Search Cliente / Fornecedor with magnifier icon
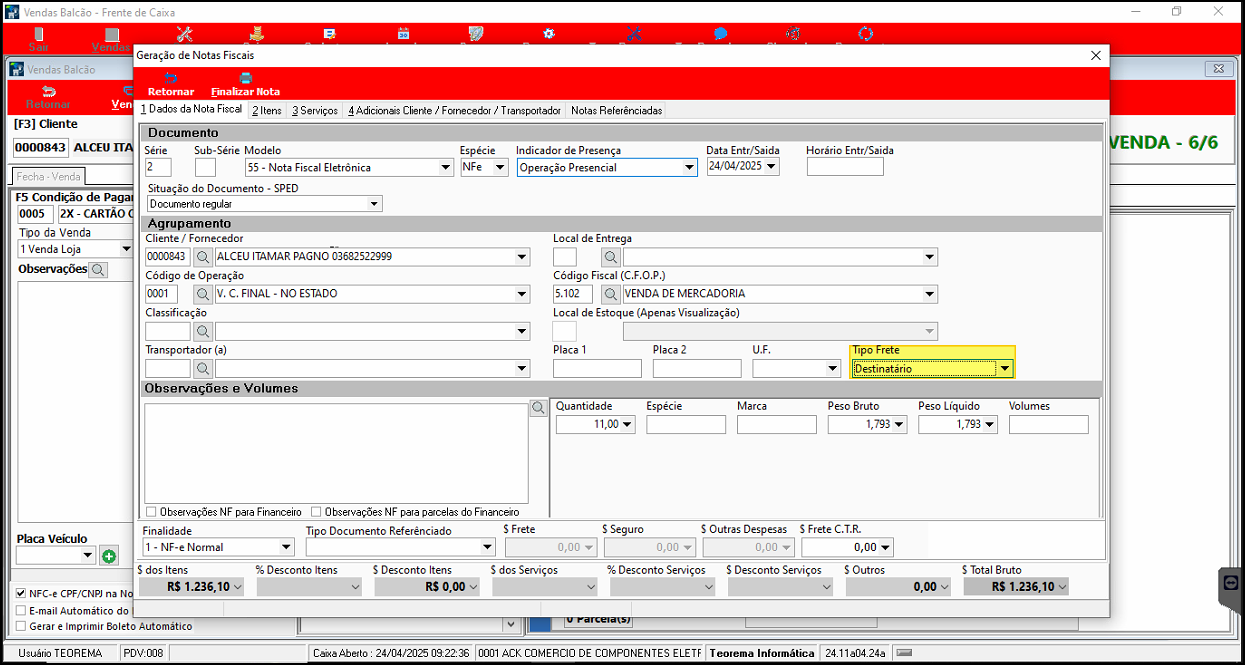This screenshot has width=1245, height=665. (202, 257)
